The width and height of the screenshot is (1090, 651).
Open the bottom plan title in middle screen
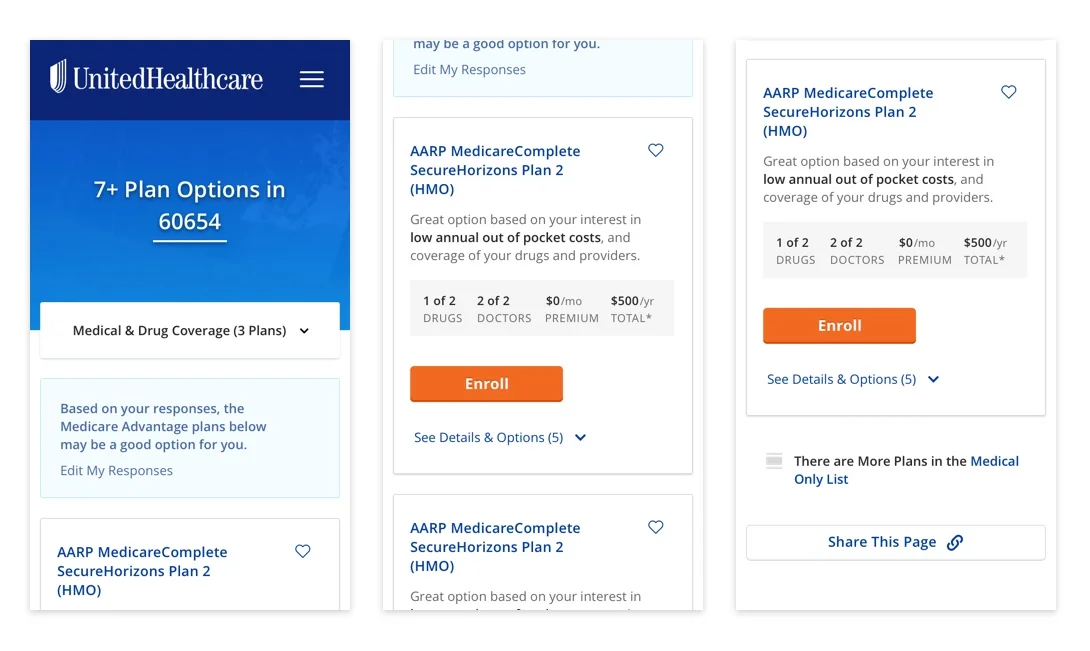495,547
